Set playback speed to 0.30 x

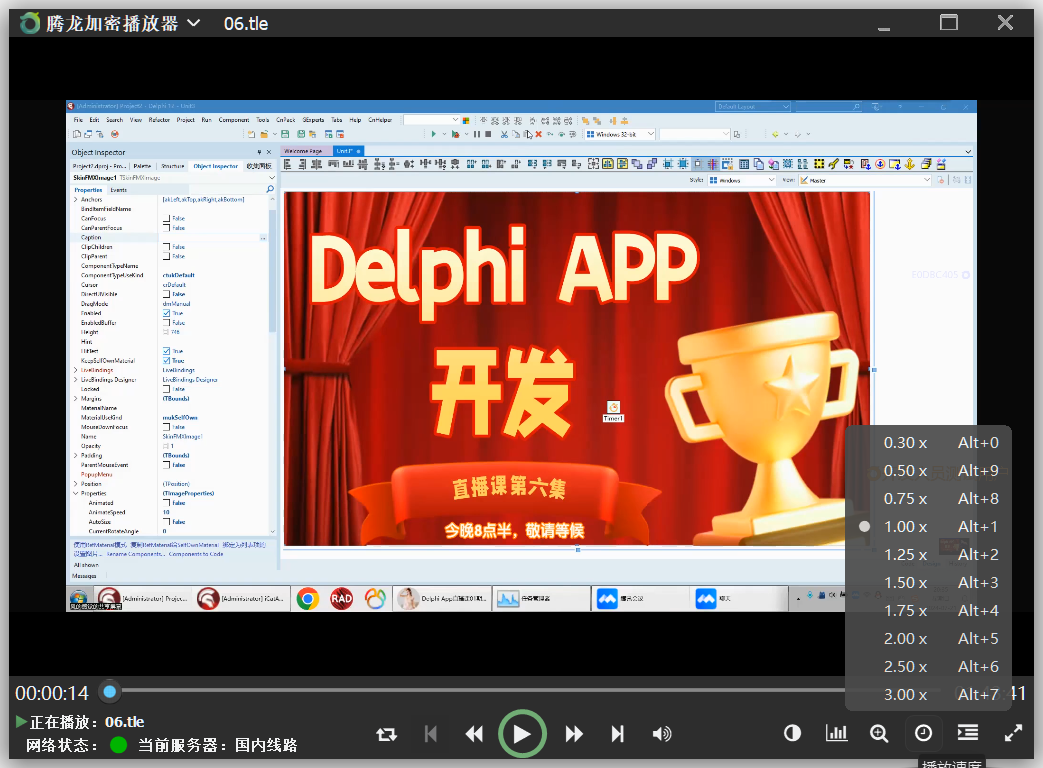click(x=929, y=443)
